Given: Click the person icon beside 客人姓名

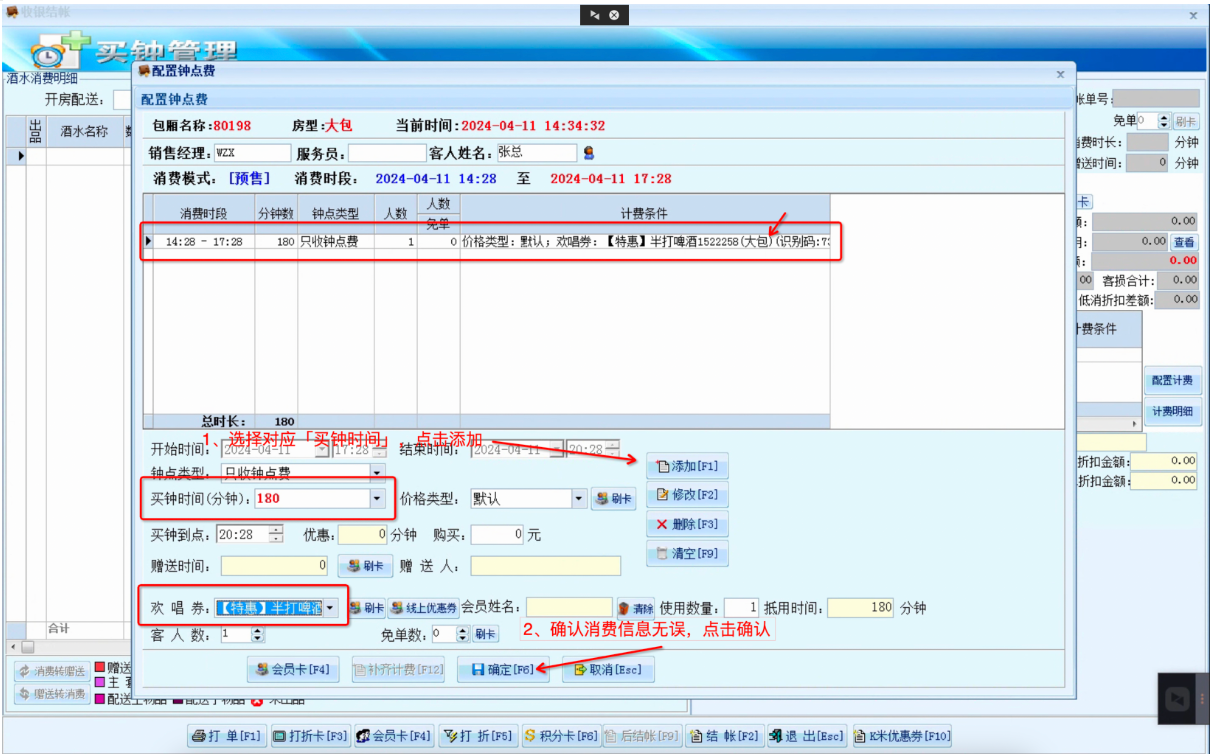Looking at the screenshot, I should pyautogui.click(x=589, y=153).
